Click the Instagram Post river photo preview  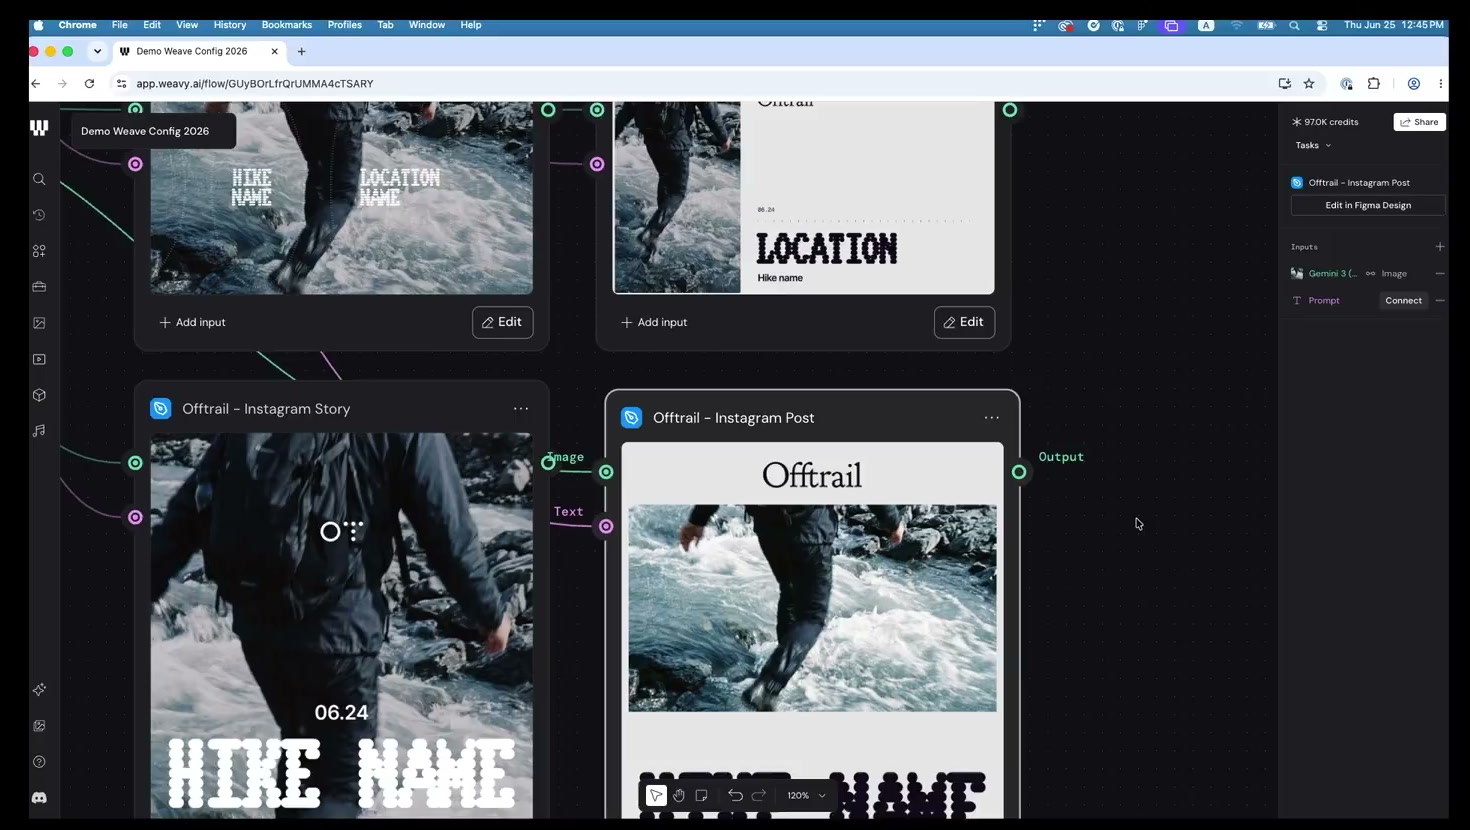pyautogui.click(x=812, y=608)
